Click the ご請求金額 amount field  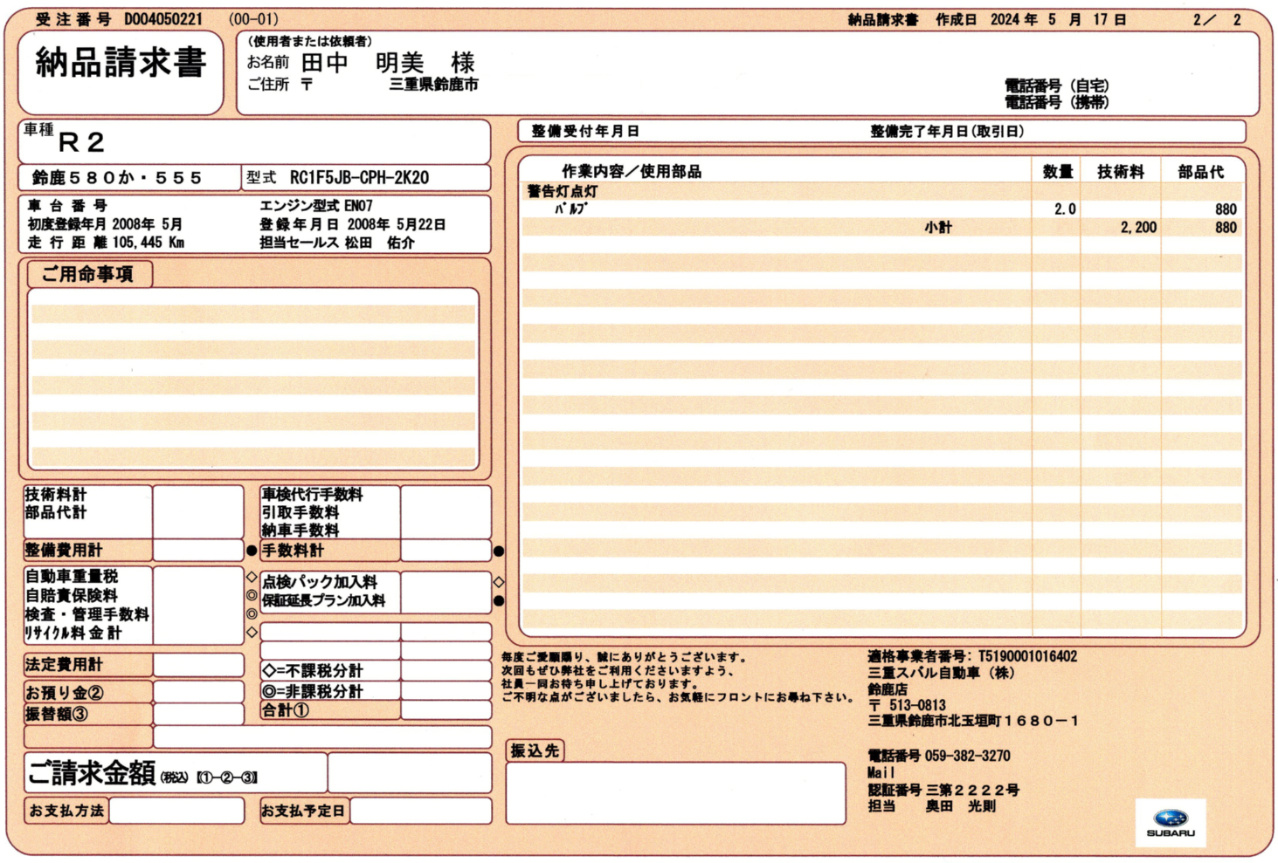tap(409, 773)
